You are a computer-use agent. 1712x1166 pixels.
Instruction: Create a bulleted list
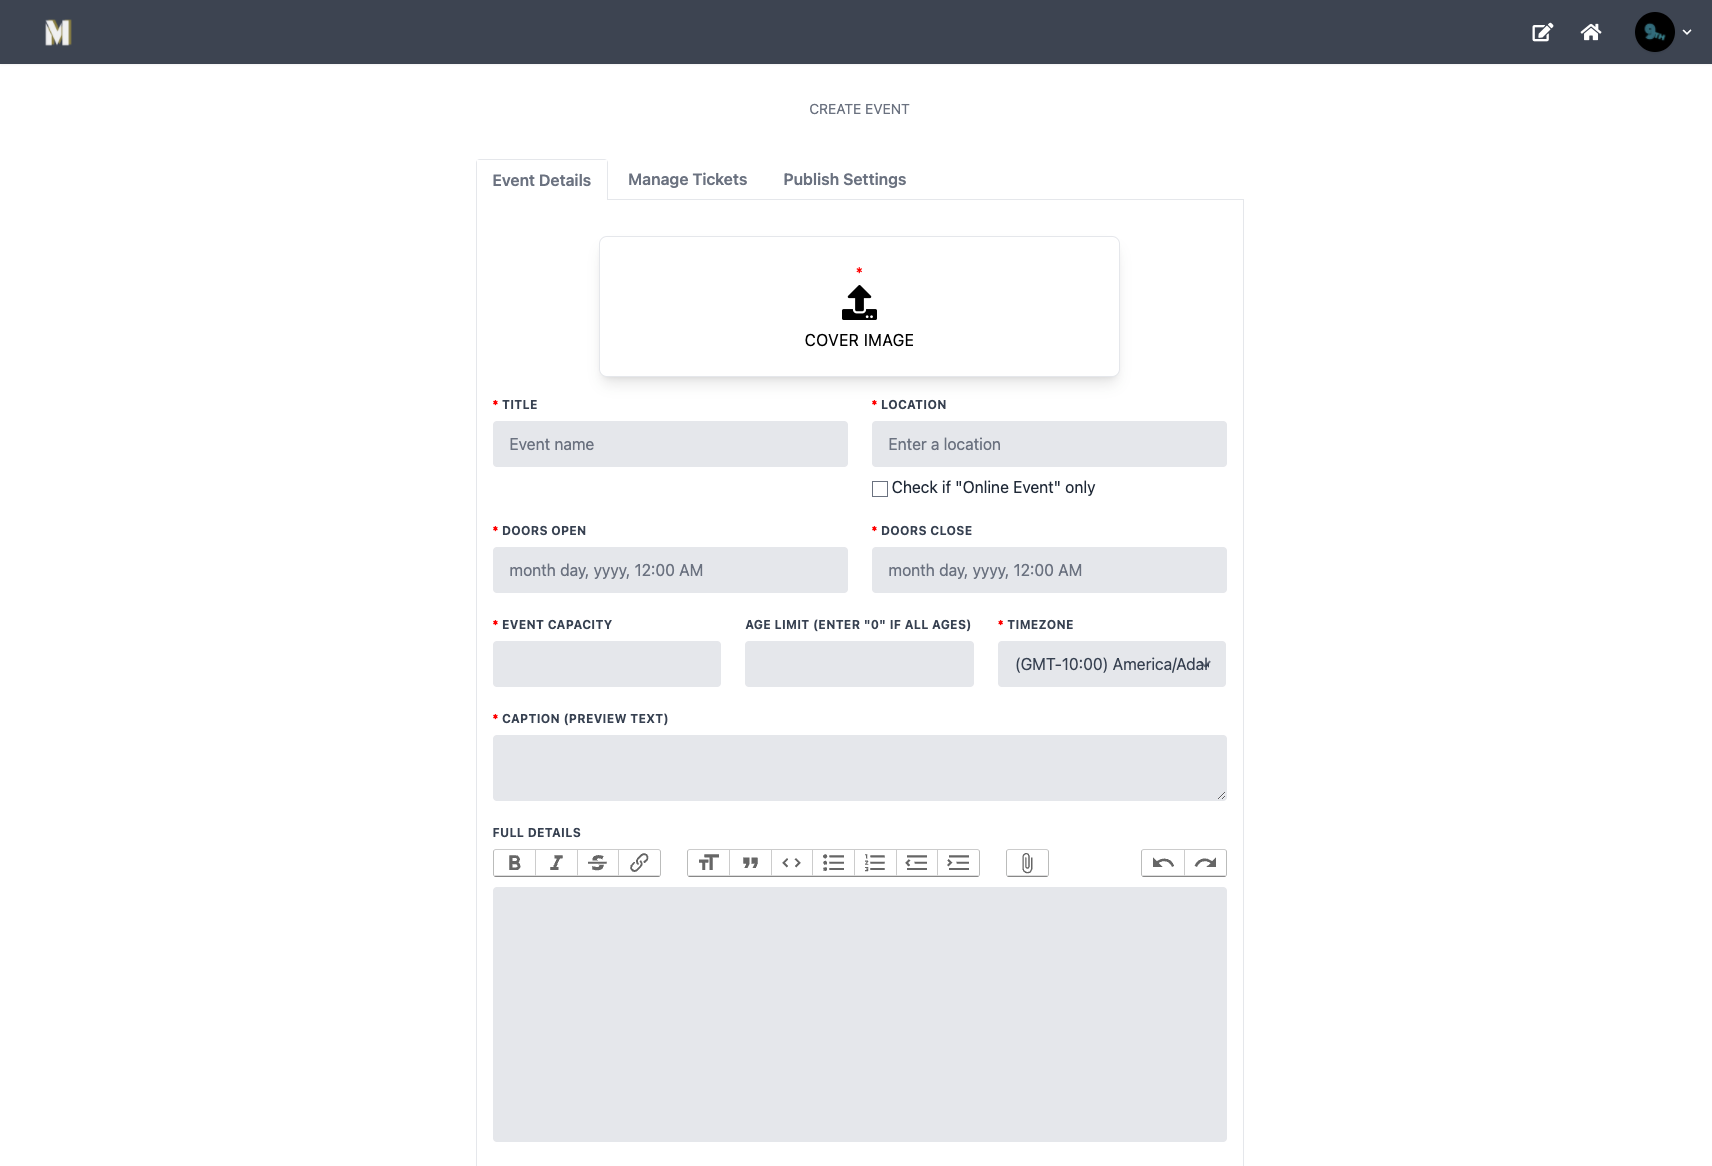point(833,863)
